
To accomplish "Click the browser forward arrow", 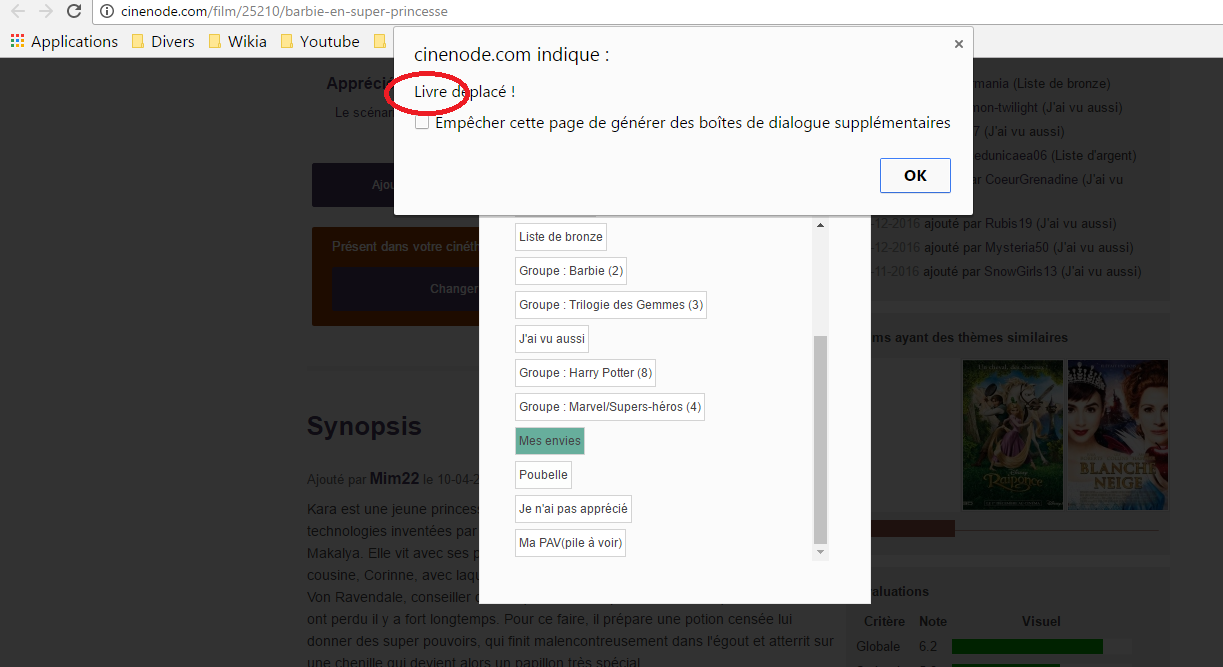I will pyautogui.click(x=45, y=12).
